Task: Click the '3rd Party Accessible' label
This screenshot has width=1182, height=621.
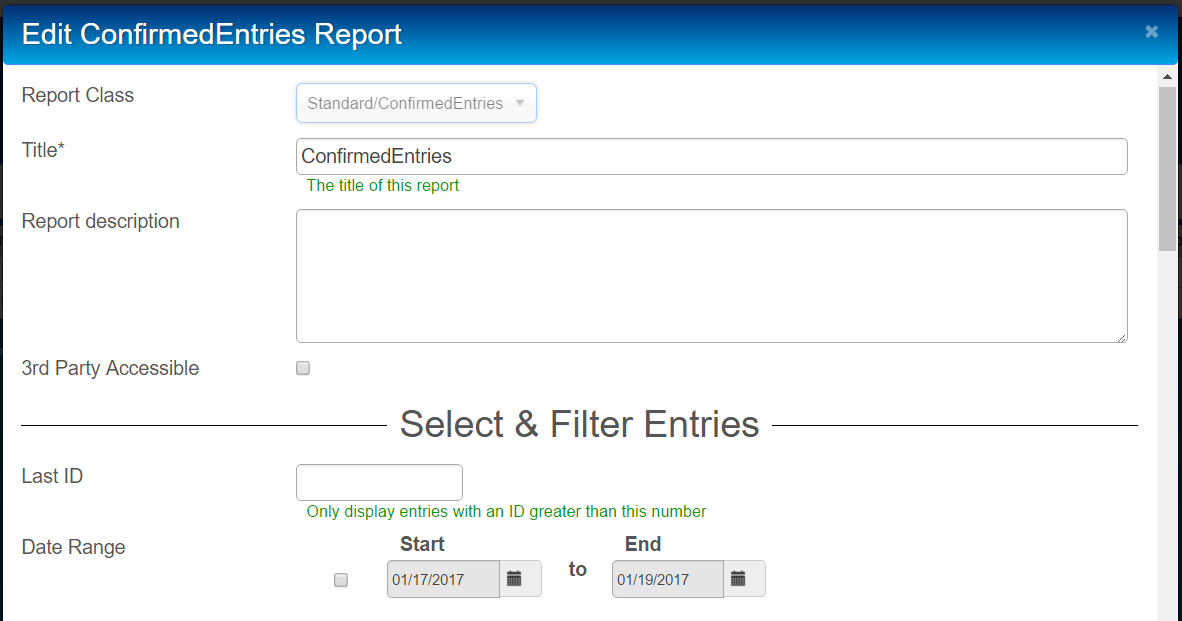Action: pos(110,368)
